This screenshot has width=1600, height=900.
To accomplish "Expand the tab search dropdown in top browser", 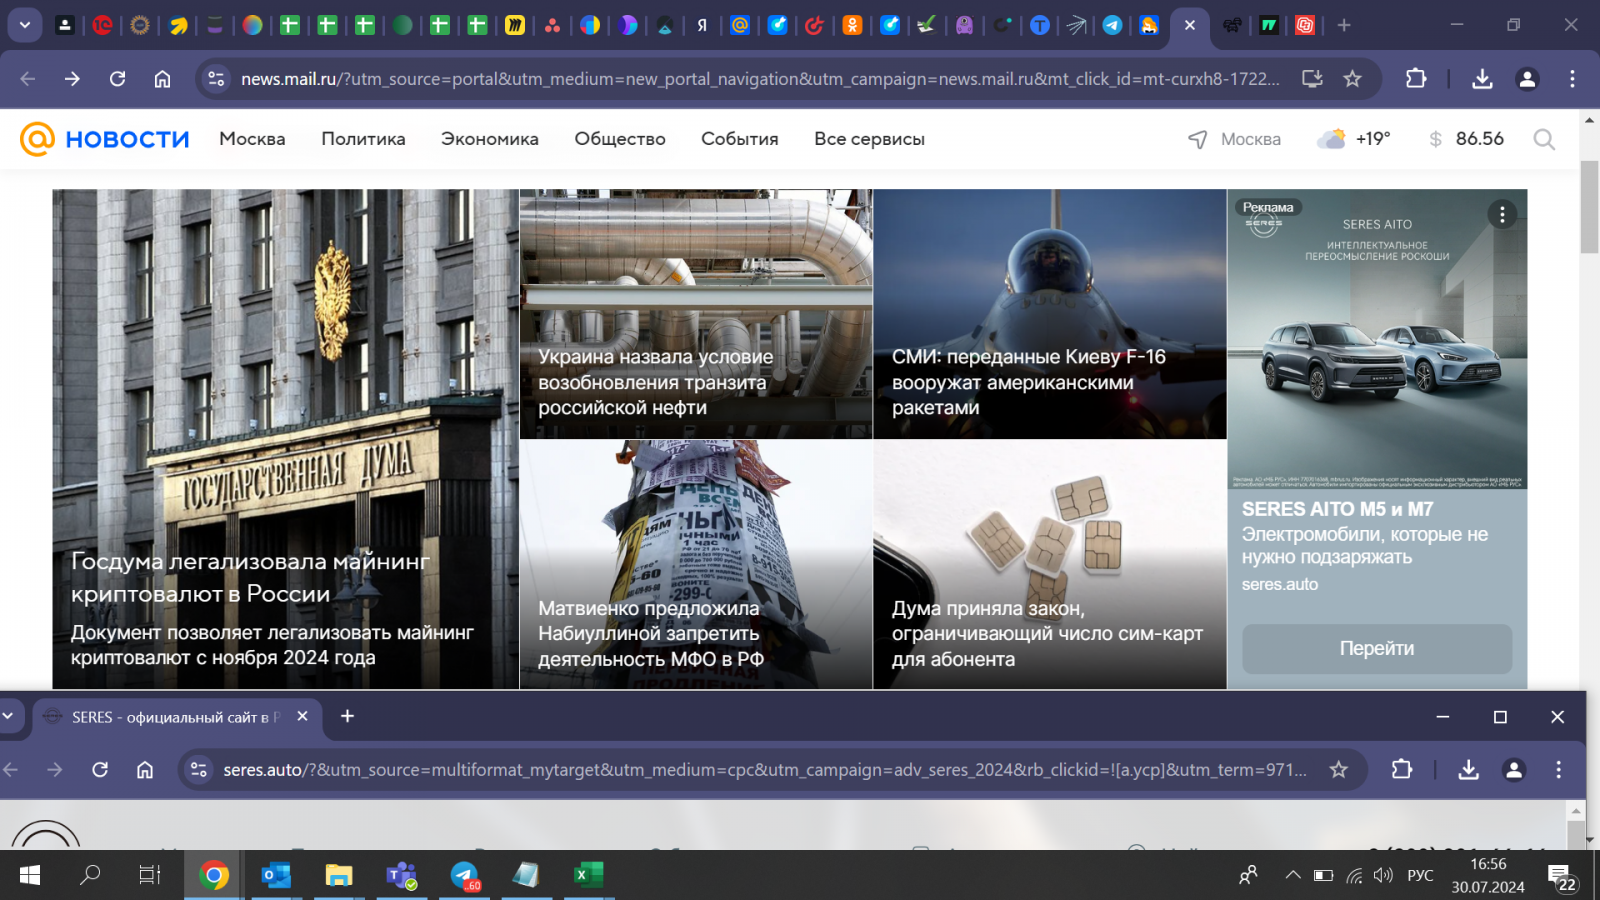I will [x=24, y=25].
